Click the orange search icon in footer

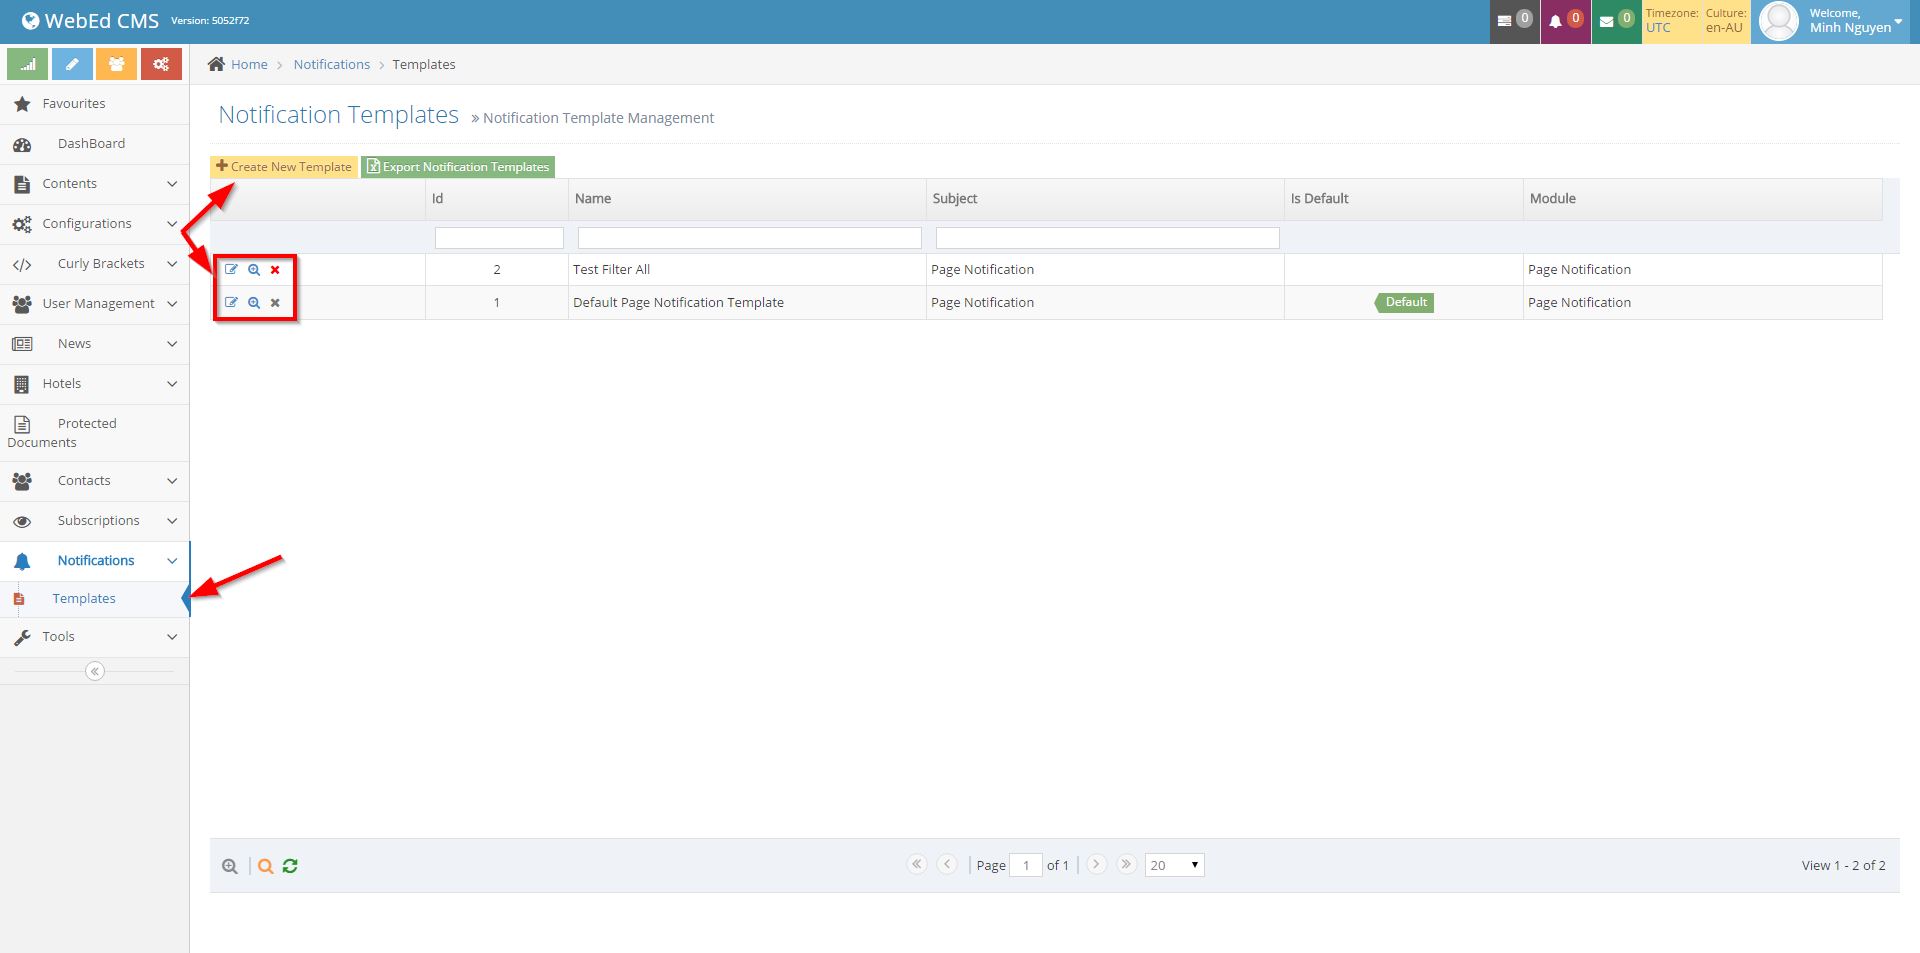coord(265,866)
